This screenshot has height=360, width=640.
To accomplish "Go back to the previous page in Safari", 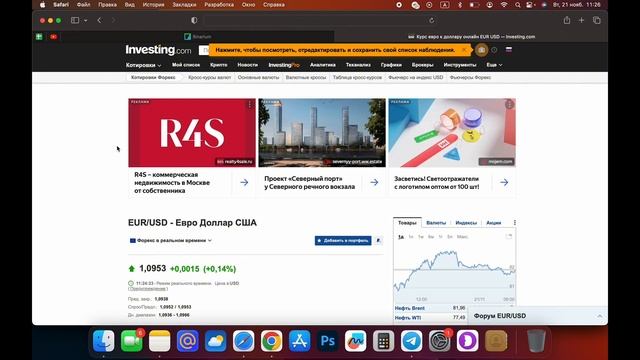I will (99, 20).
